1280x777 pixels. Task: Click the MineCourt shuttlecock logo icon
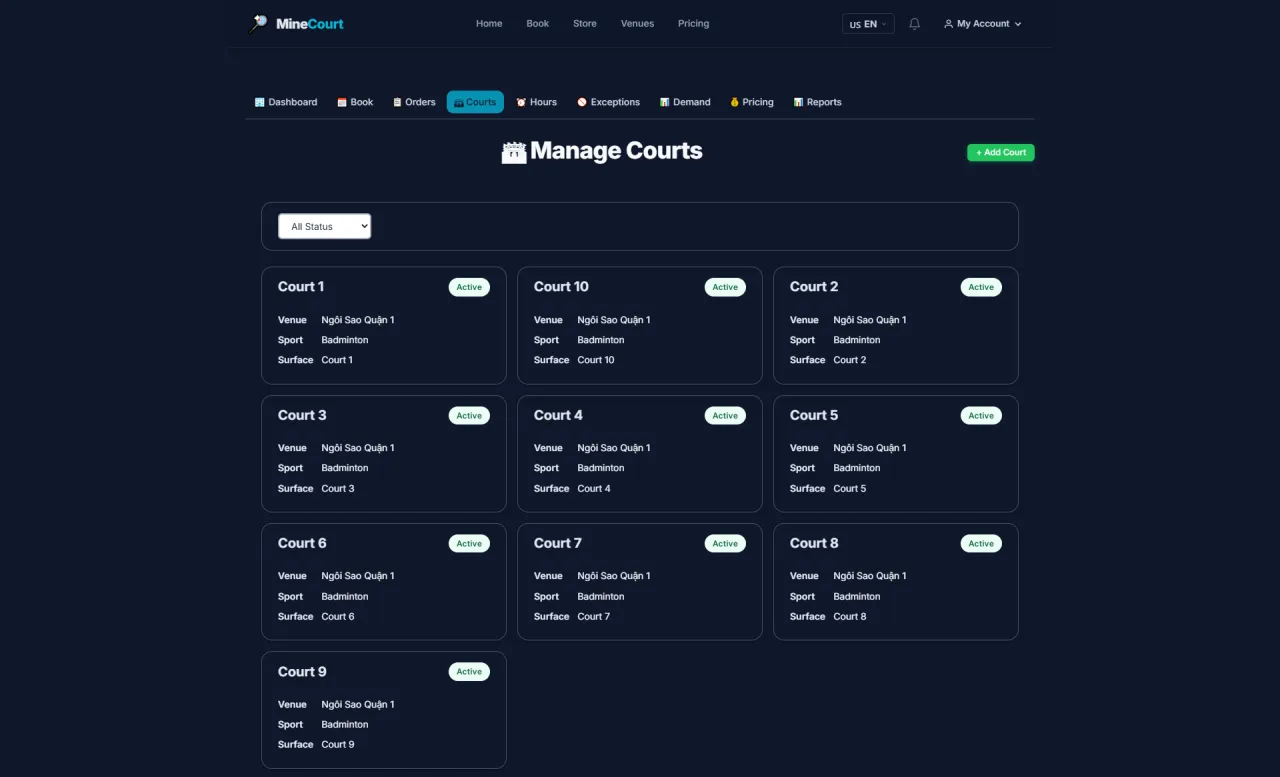click(259, 24)
